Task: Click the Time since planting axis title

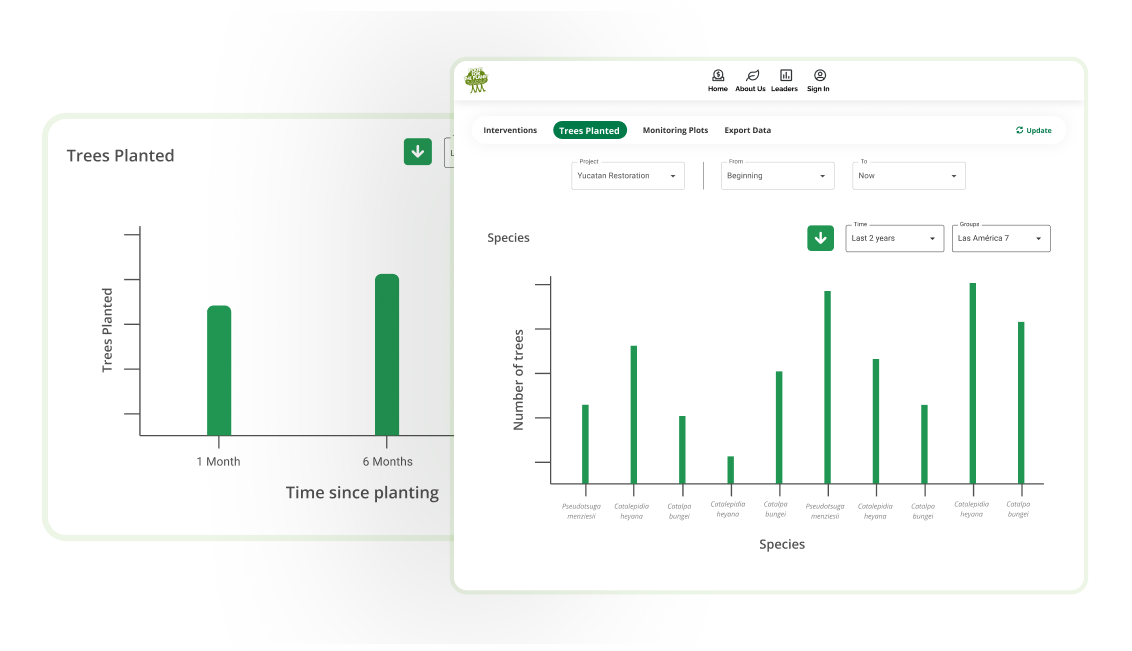Action: [362, 493]
